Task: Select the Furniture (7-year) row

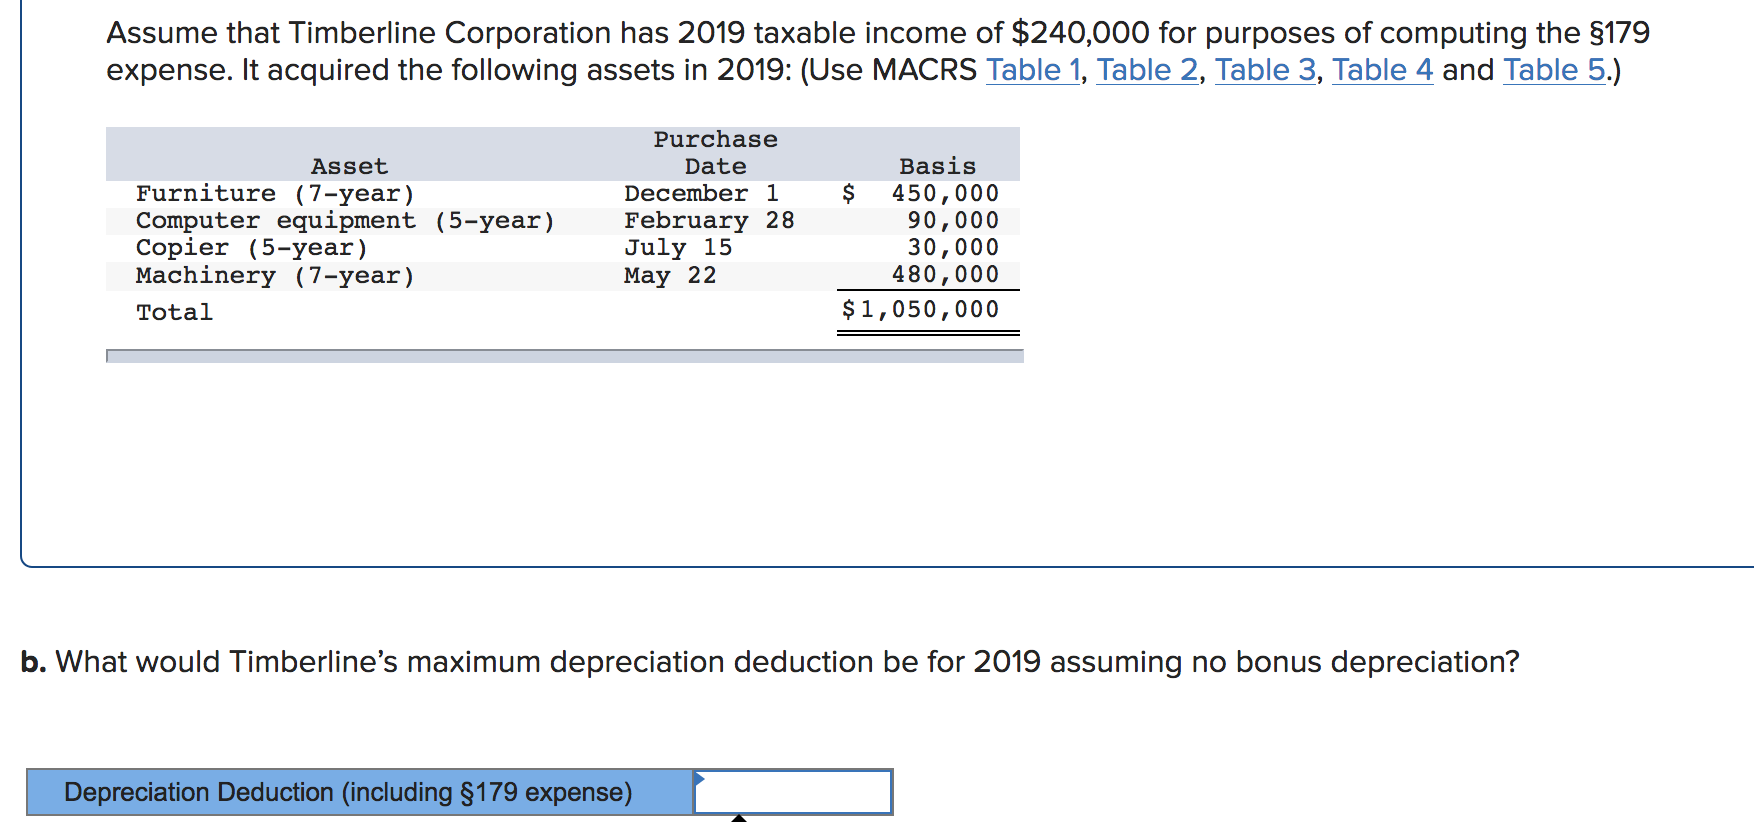Action: click(x=274, y=193)
